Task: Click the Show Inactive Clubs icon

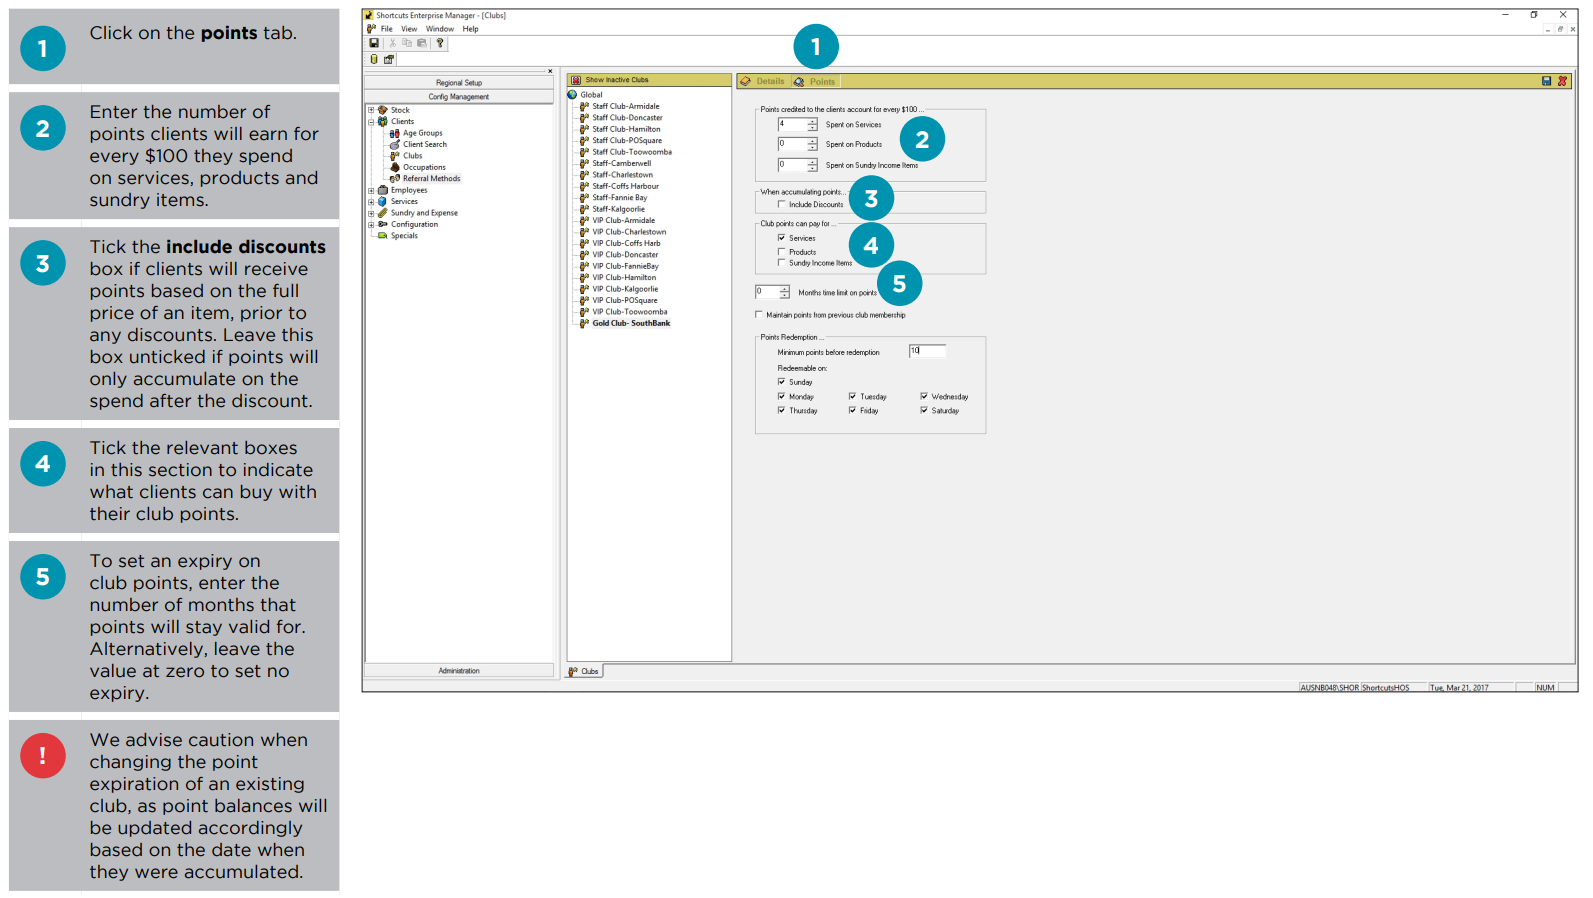Action: pos(576,80)
